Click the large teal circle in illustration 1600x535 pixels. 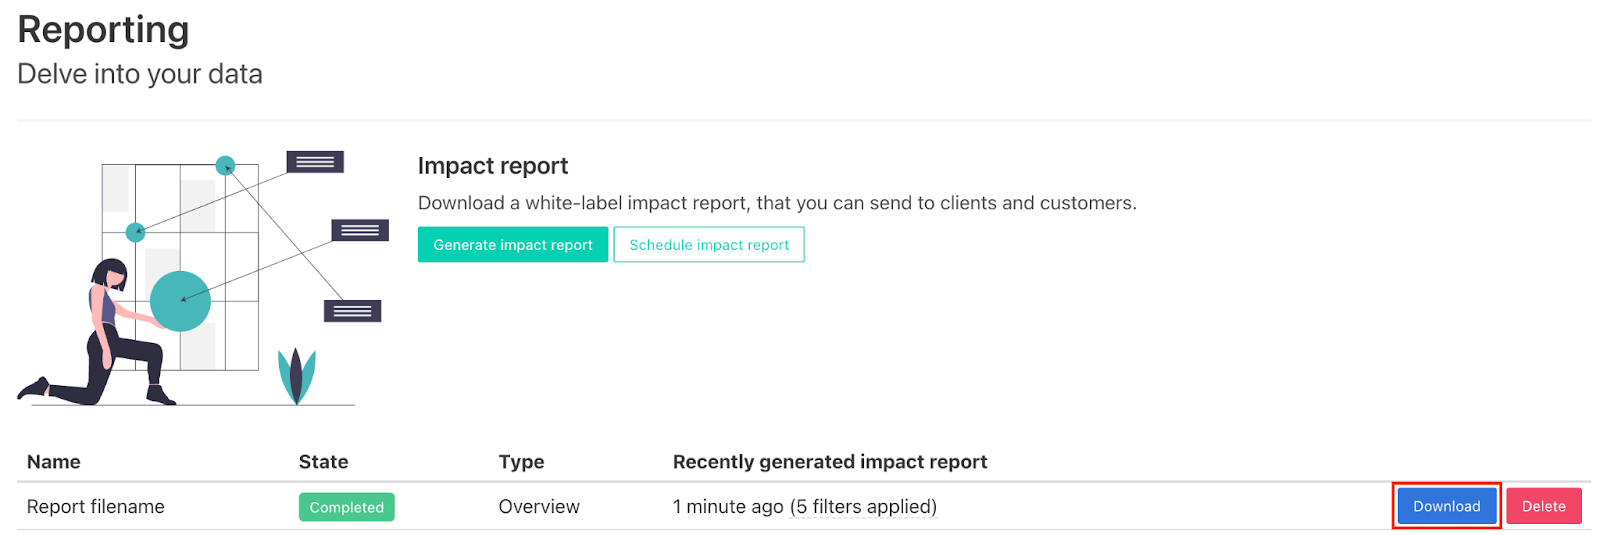[x=180, y=301]
